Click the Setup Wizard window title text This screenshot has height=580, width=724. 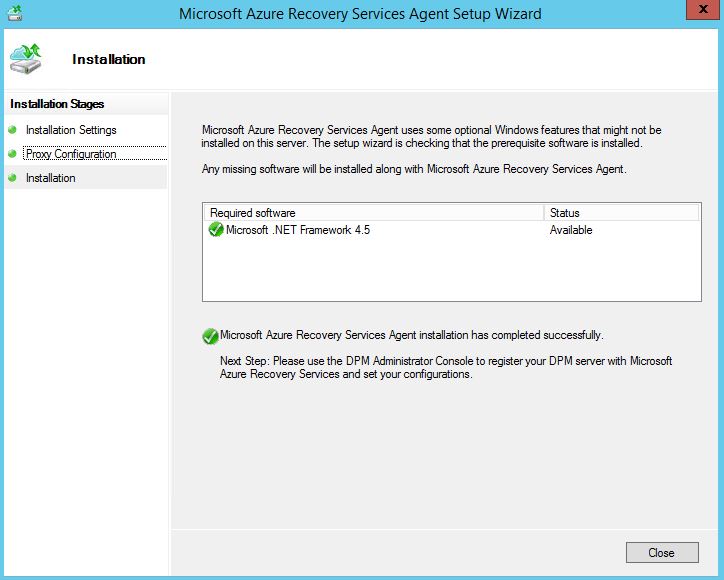click(x=360, y=13)
